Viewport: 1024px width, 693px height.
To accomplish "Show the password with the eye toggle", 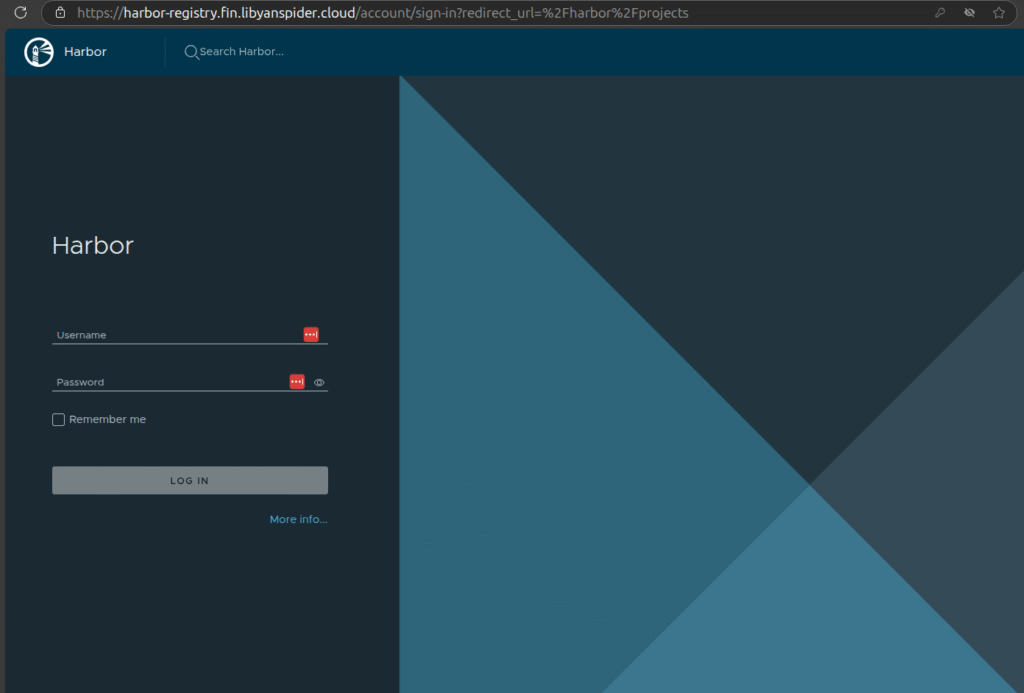I will click(x=318, y=382).
